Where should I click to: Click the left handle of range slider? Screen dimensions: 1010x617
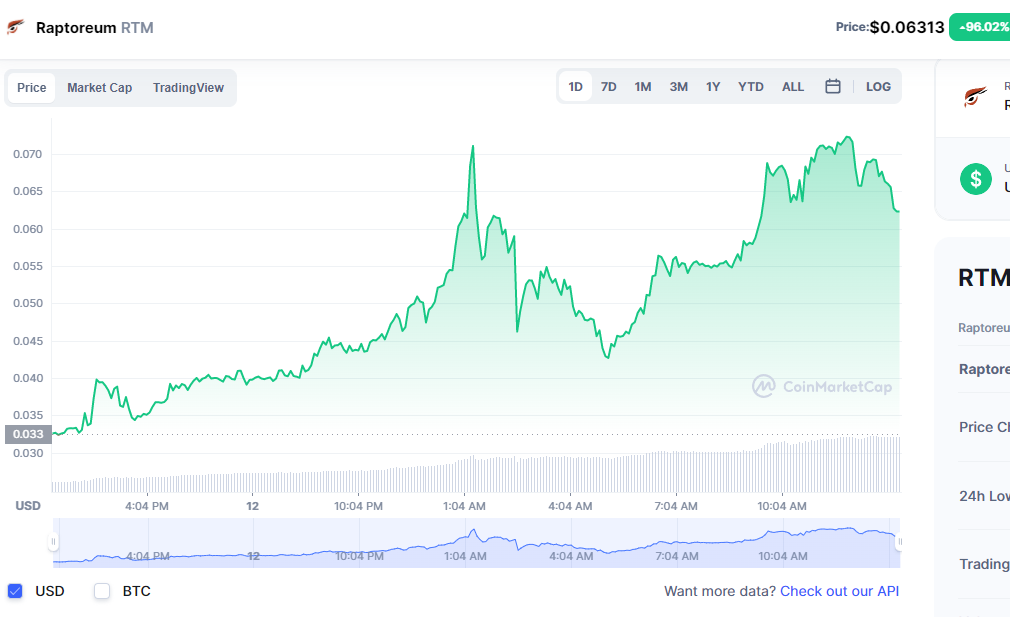click(53, 542)
